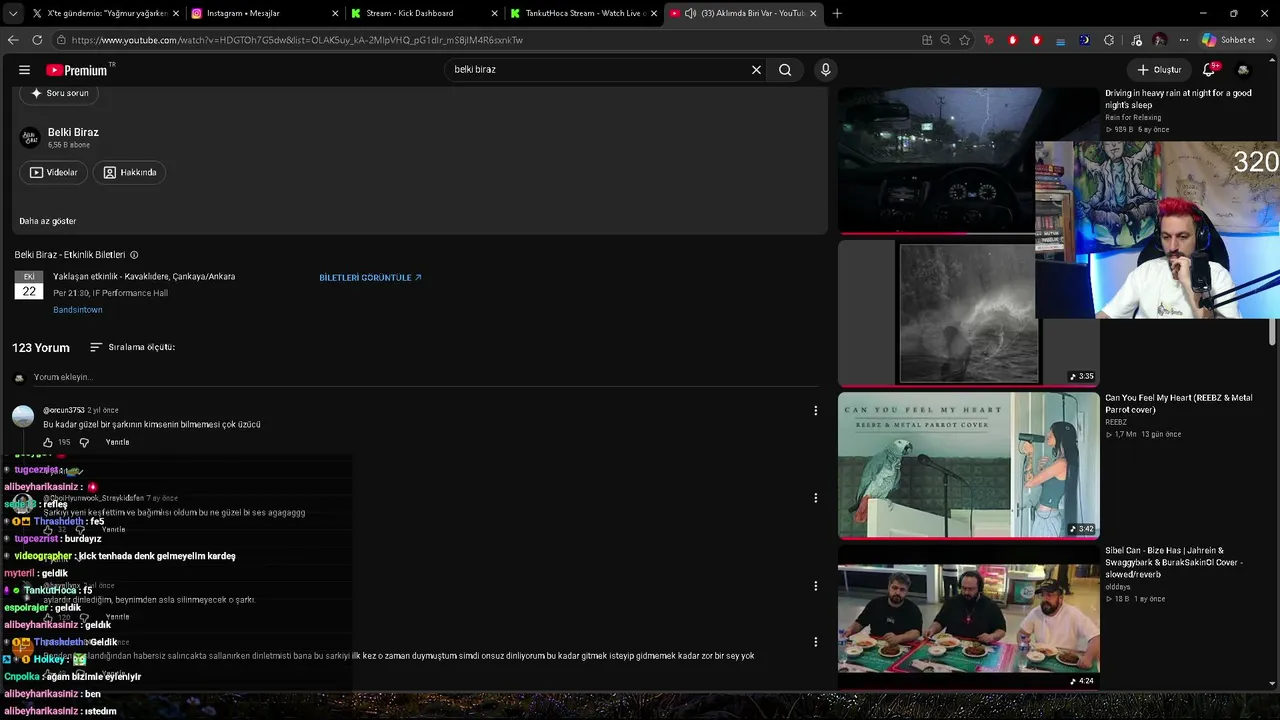Close the Stream - Kick Dashboard tab
The width and height of the screenshot is (1280, 720).
coord(494,13)
